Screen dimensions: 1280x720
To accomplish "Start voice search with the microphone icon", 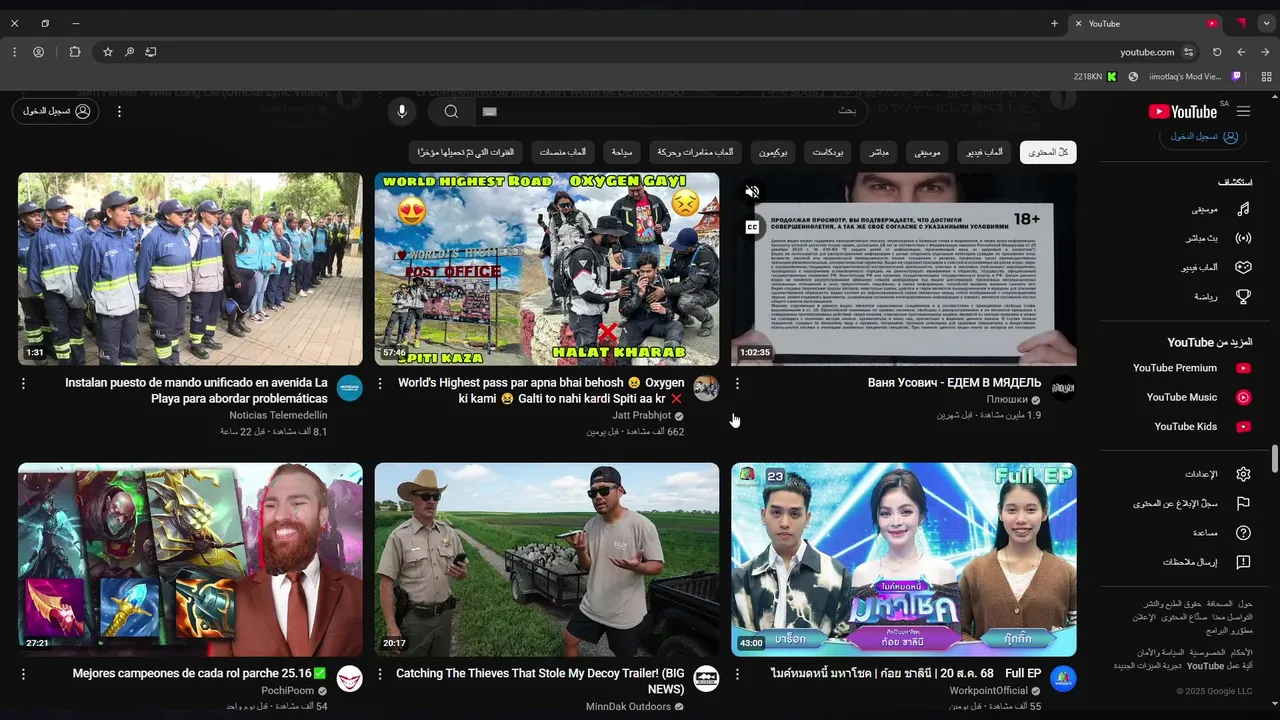I will click(x=402, y=111).
